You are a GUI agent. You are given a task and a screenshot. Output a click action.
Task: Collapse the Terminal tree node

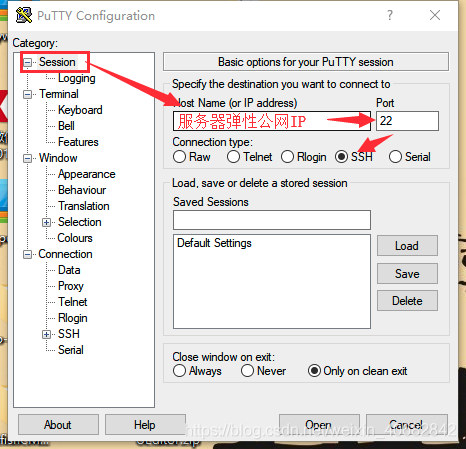28,94
